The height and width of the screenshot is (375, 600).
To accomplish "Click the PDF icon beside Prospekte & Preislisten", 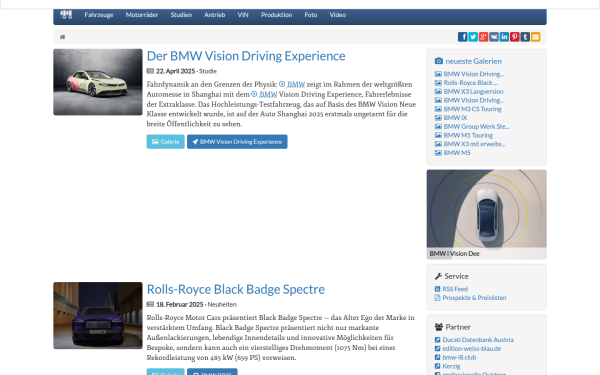I will coord(437,298).
